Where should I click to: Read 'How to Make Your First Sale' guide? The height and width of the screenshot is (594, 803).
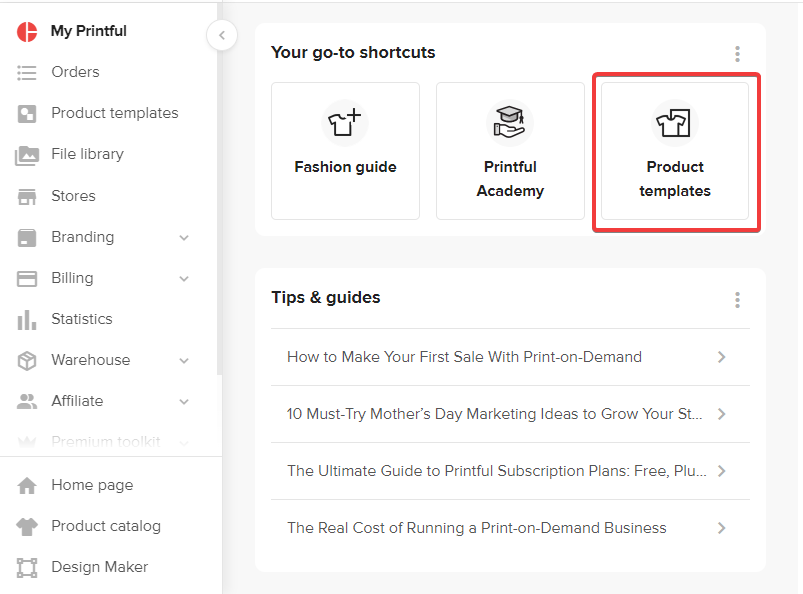(464, 357)
